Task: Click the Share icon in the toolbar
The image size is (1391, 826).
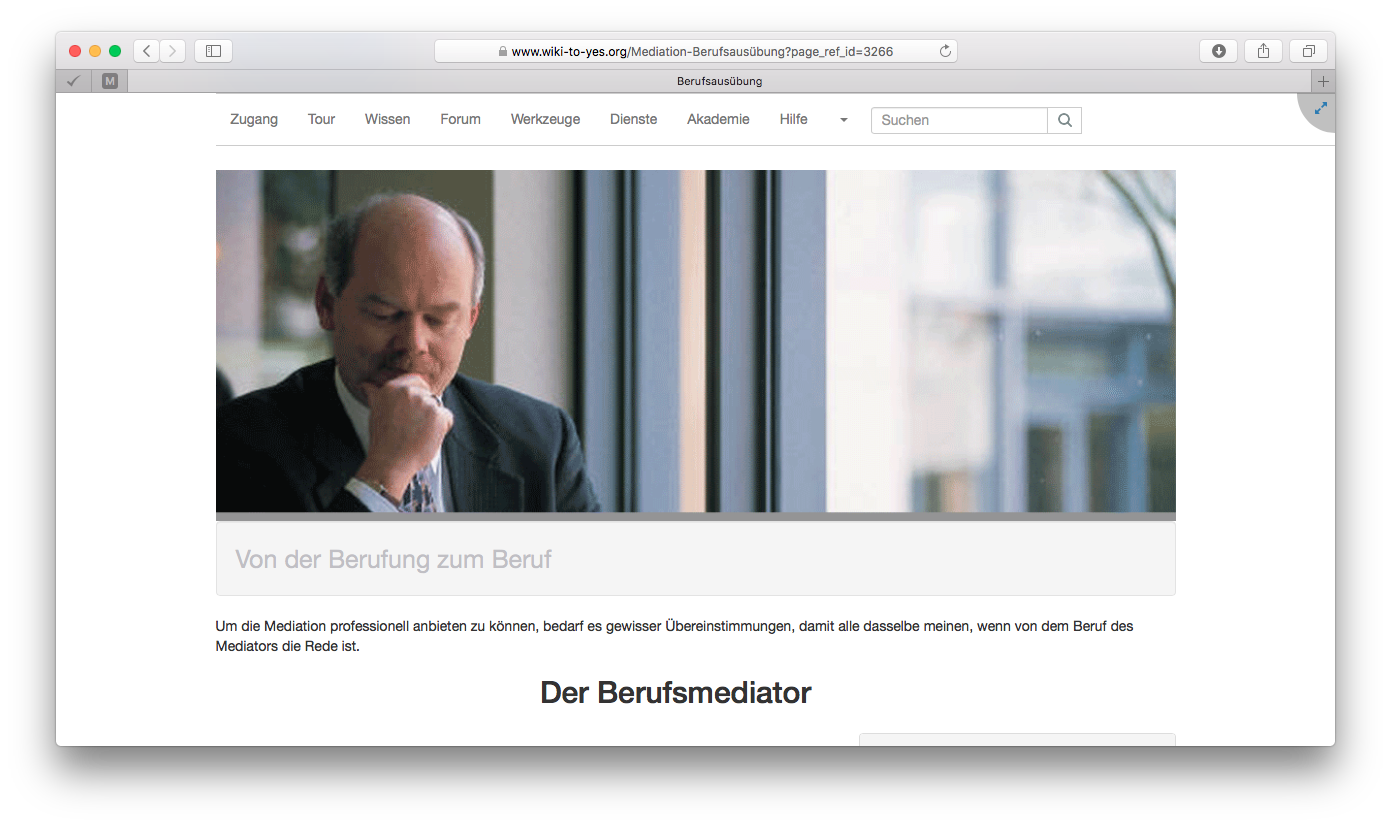Action: (1263, 51)
